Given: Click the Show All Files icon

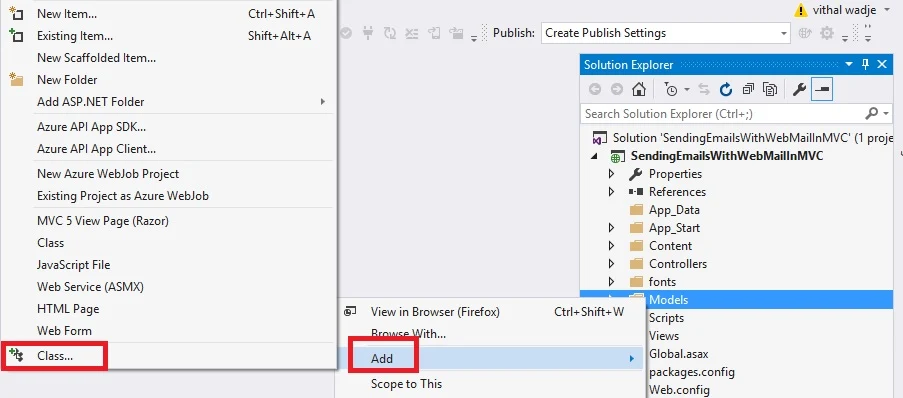Looking at the screenshot, I should [x=769, y=89].
